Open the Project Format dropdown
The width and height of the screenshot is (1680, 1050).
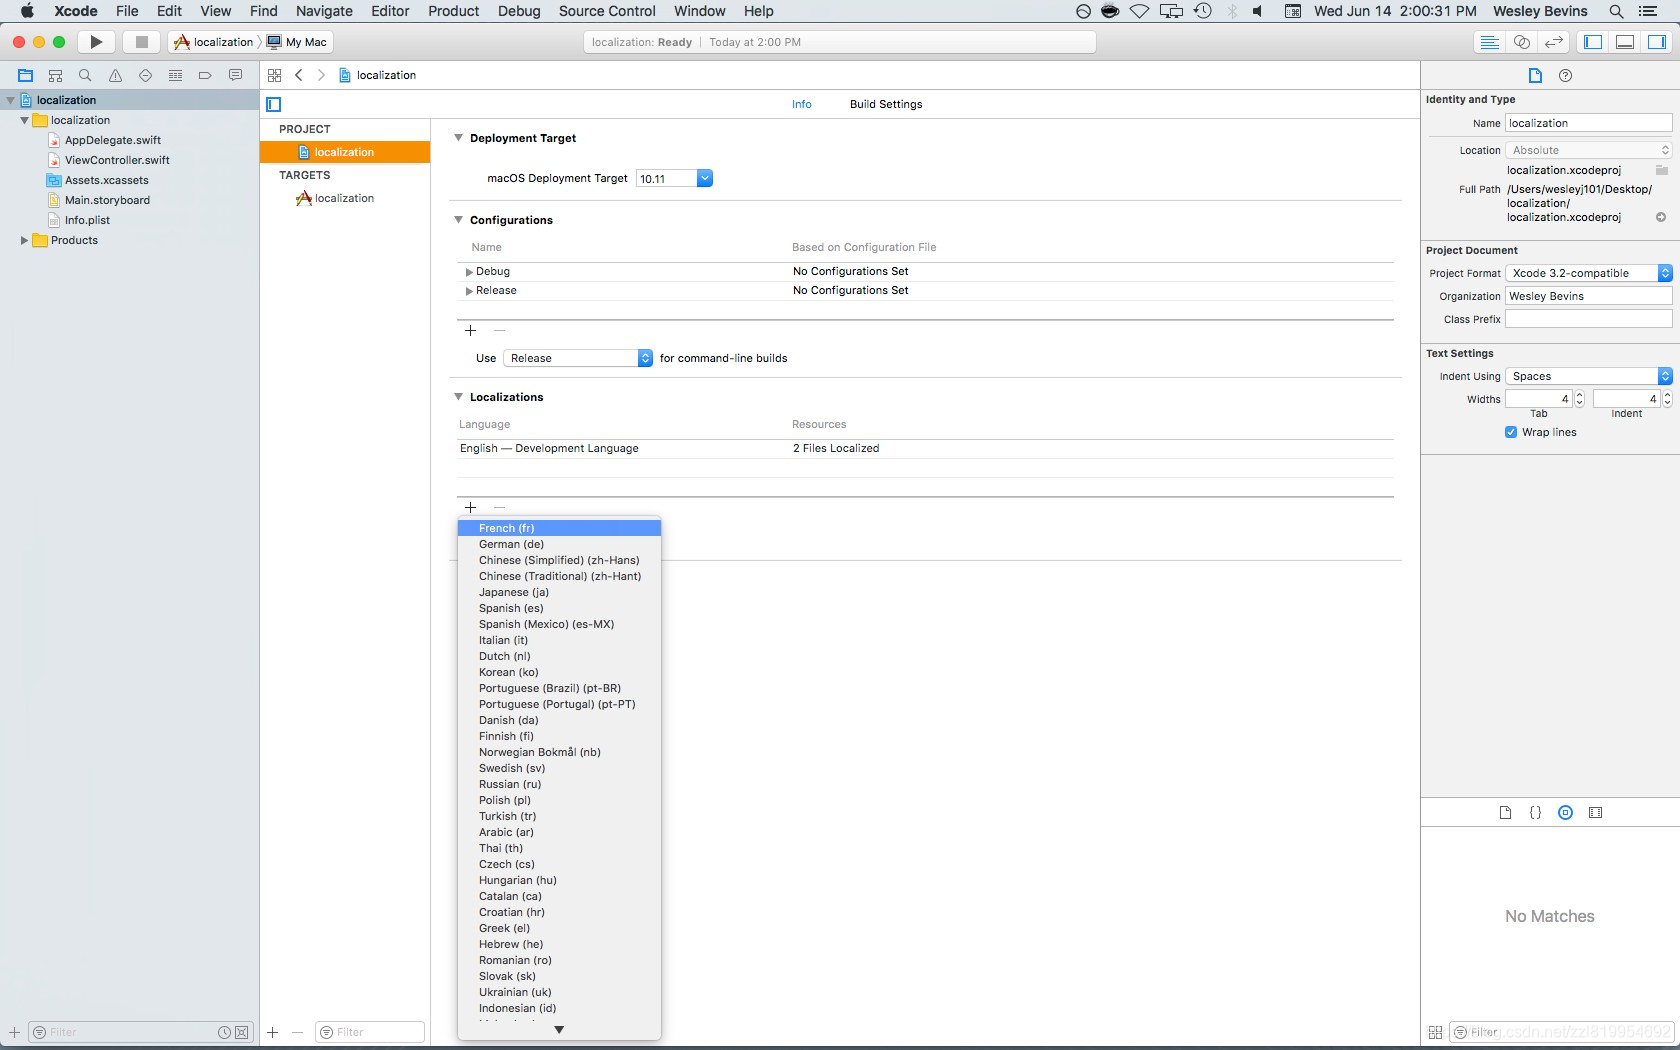click(x=1589, y=273)
